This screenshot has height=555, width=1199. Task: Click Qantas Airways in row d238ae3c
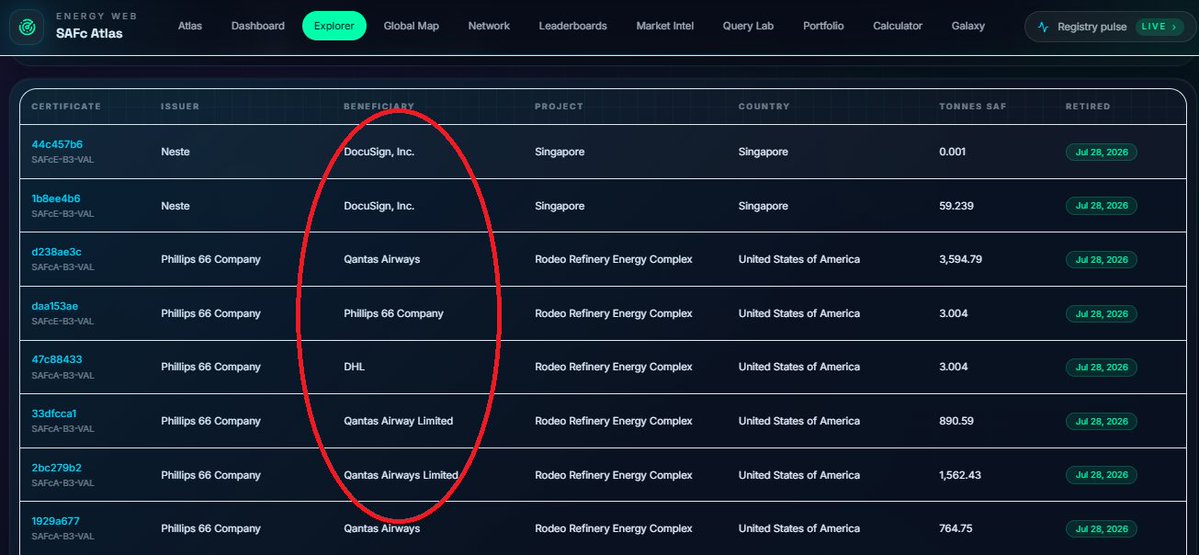[x=382, y=260]
